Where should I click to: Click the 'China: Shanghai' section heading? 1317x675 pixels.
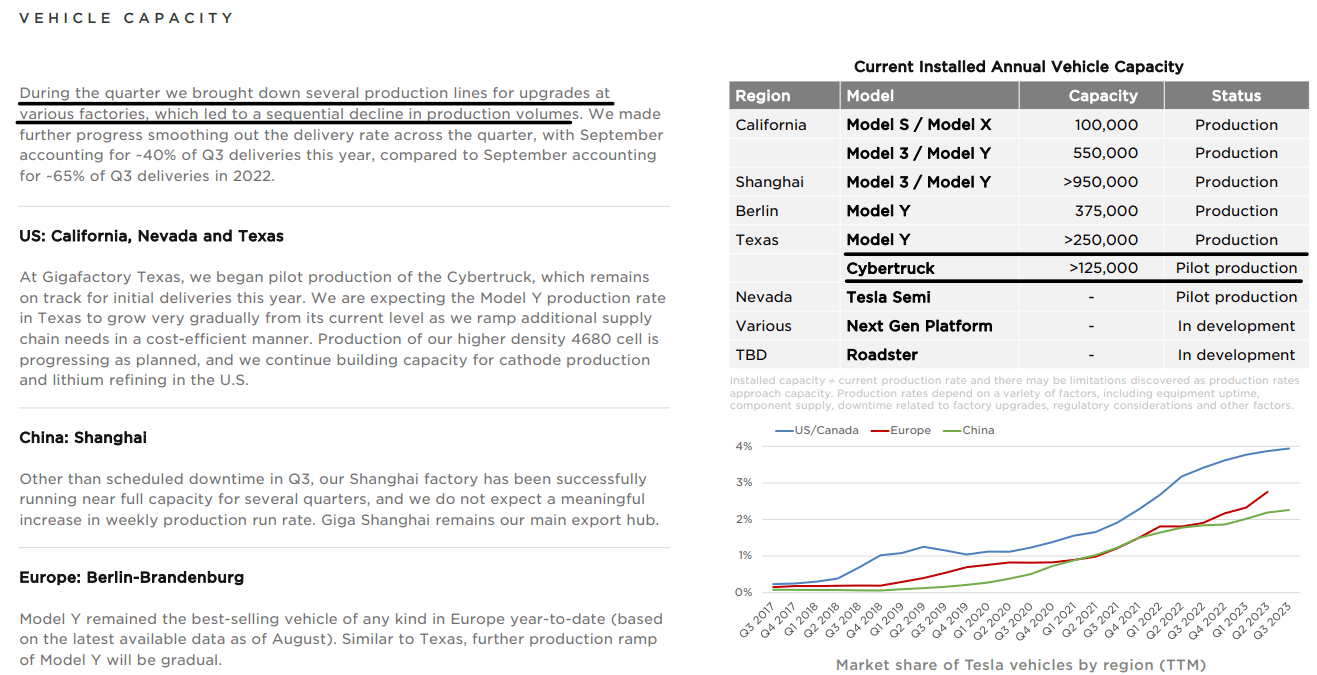tap(83, 438)
